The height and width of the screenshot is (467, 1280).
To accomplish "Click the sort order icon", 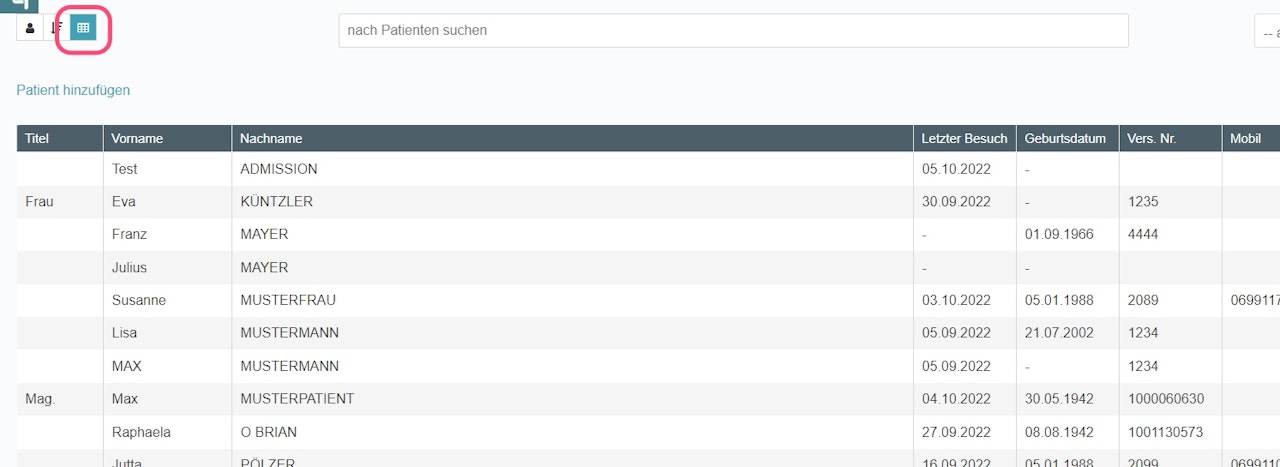I will (x=56, y=29).
